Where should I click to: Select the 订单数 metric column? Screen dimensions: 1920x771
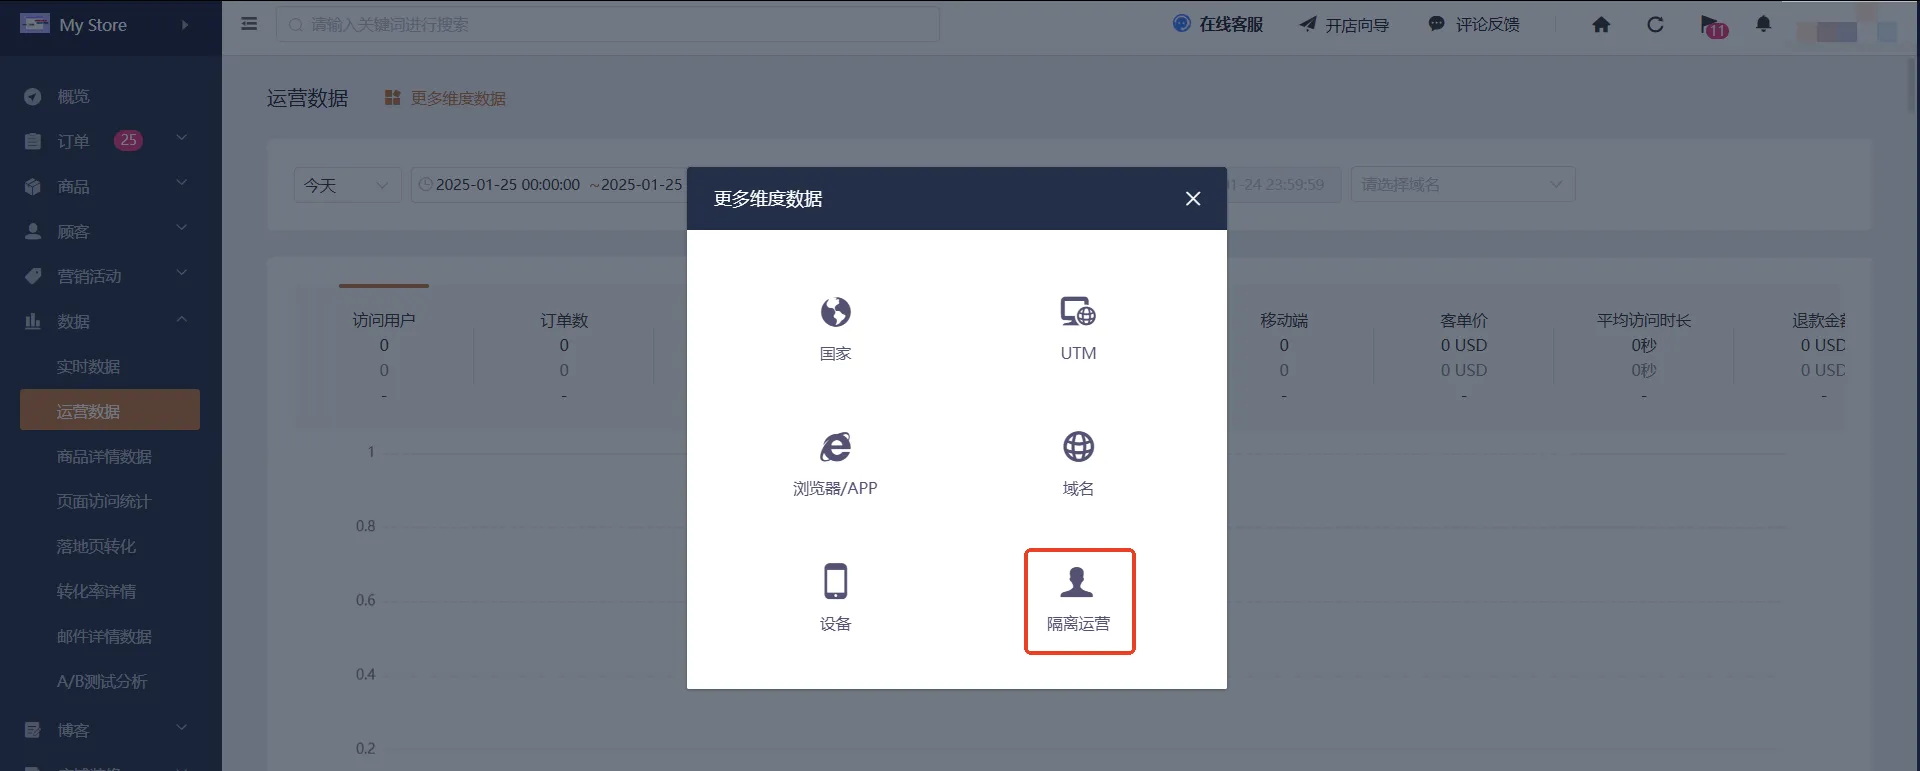point(564,357)
